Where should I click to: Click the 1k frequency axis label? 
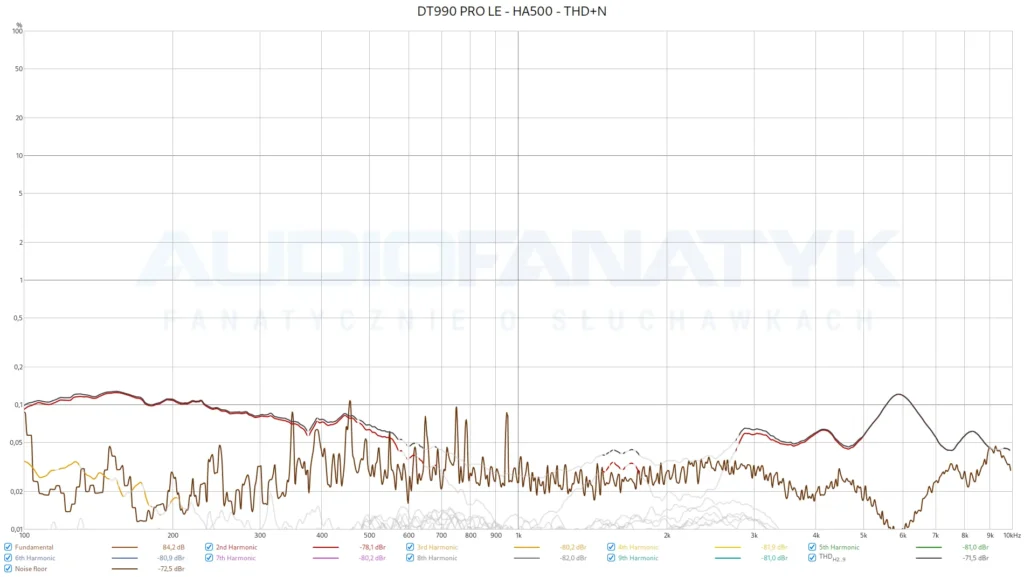click(x=519, y=535)
